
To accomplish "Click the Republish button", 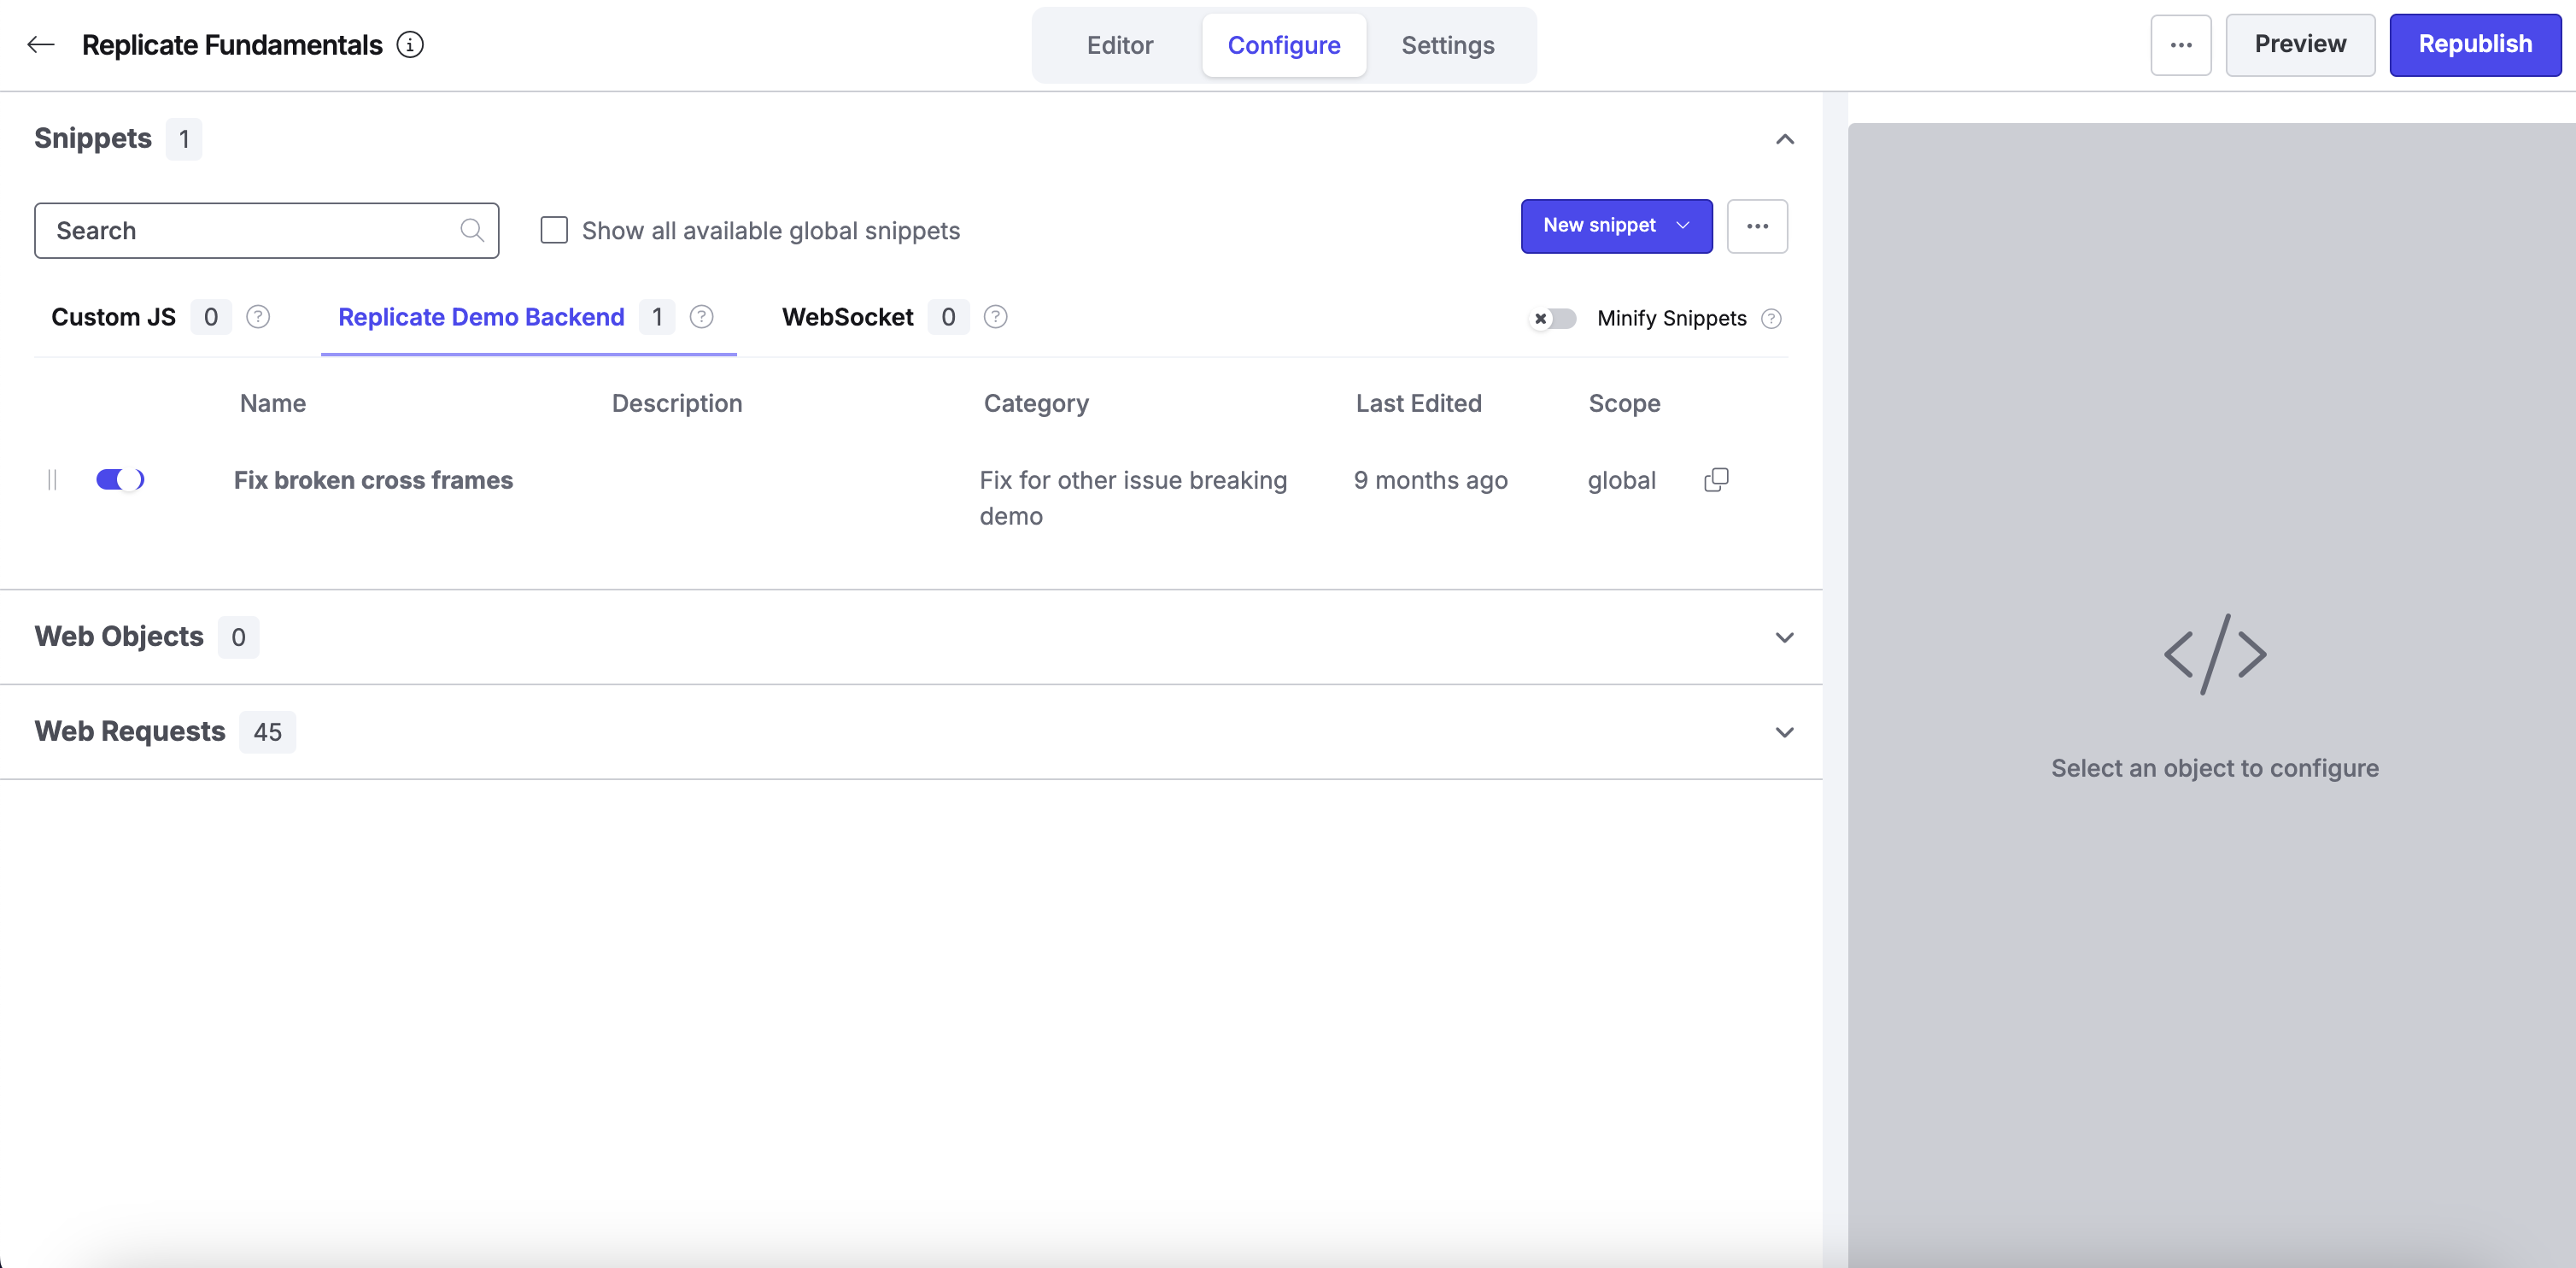I will (x=2475, y=45).
